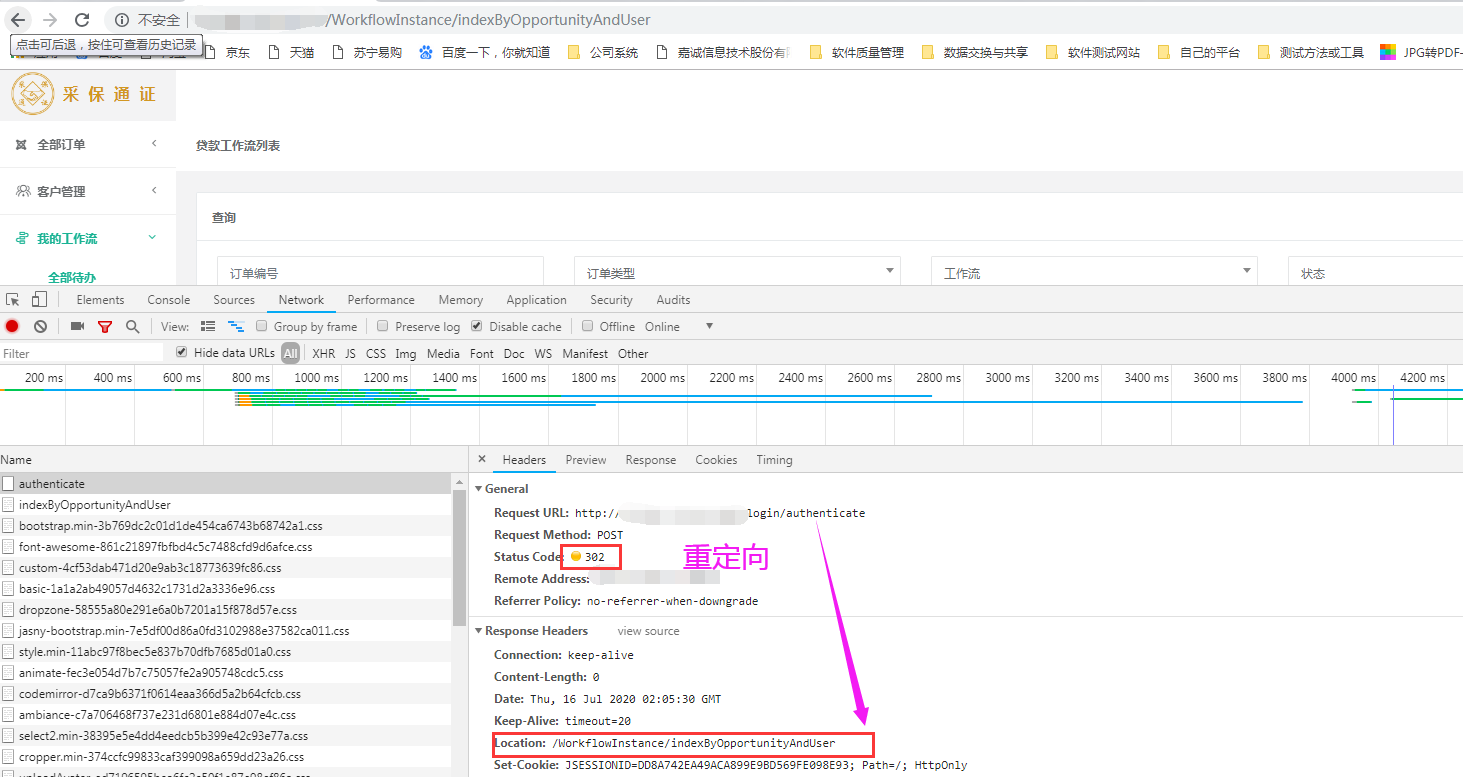The image size is (1463, 777).
Task: Open the Response tab for the request
Action: tap(650, 459)
